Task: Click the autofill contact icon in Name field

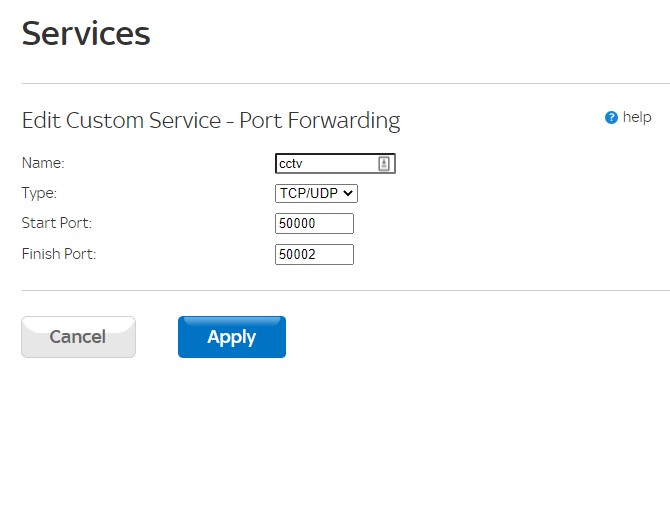Action: point(384,164)
